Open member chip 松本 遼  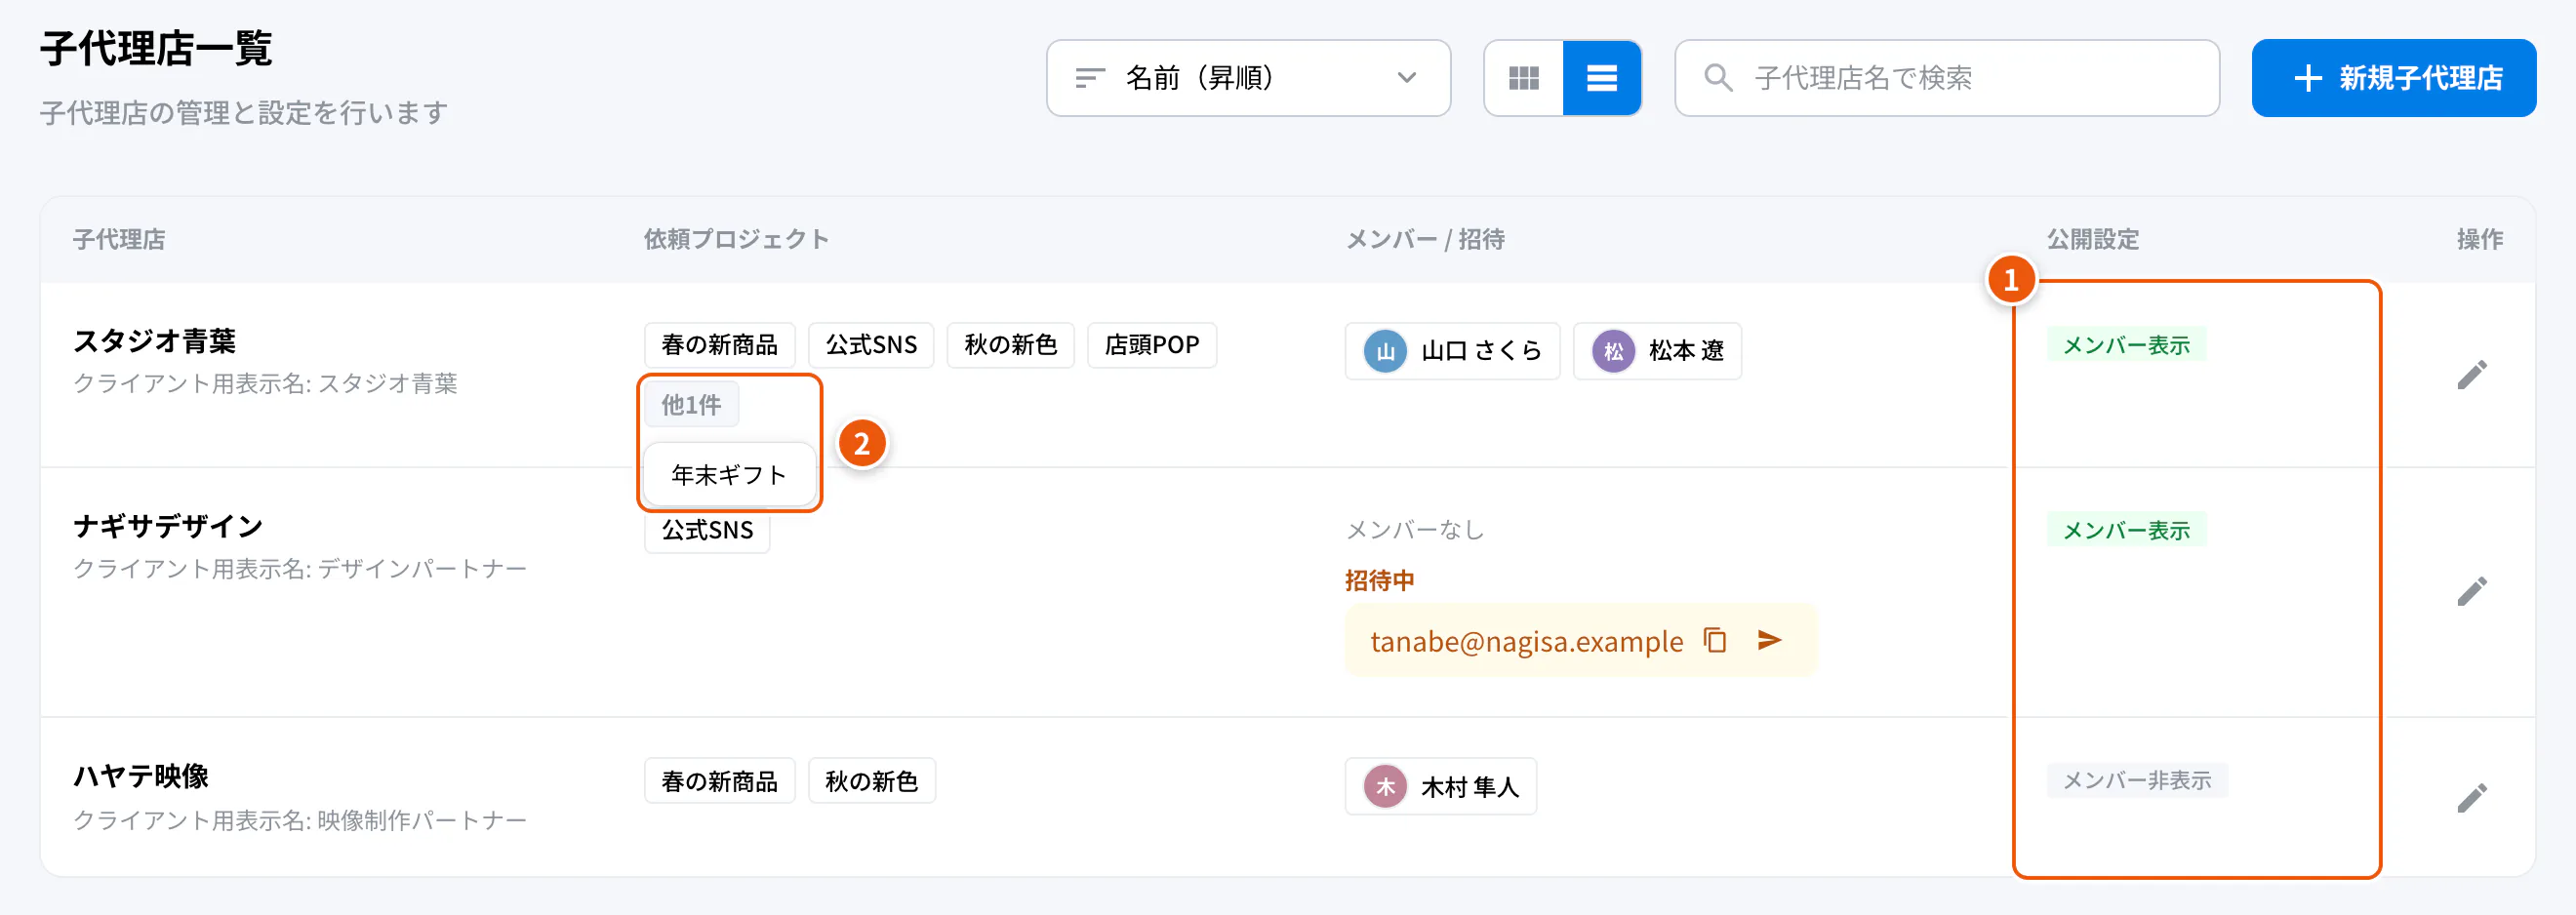[1657, 351]
